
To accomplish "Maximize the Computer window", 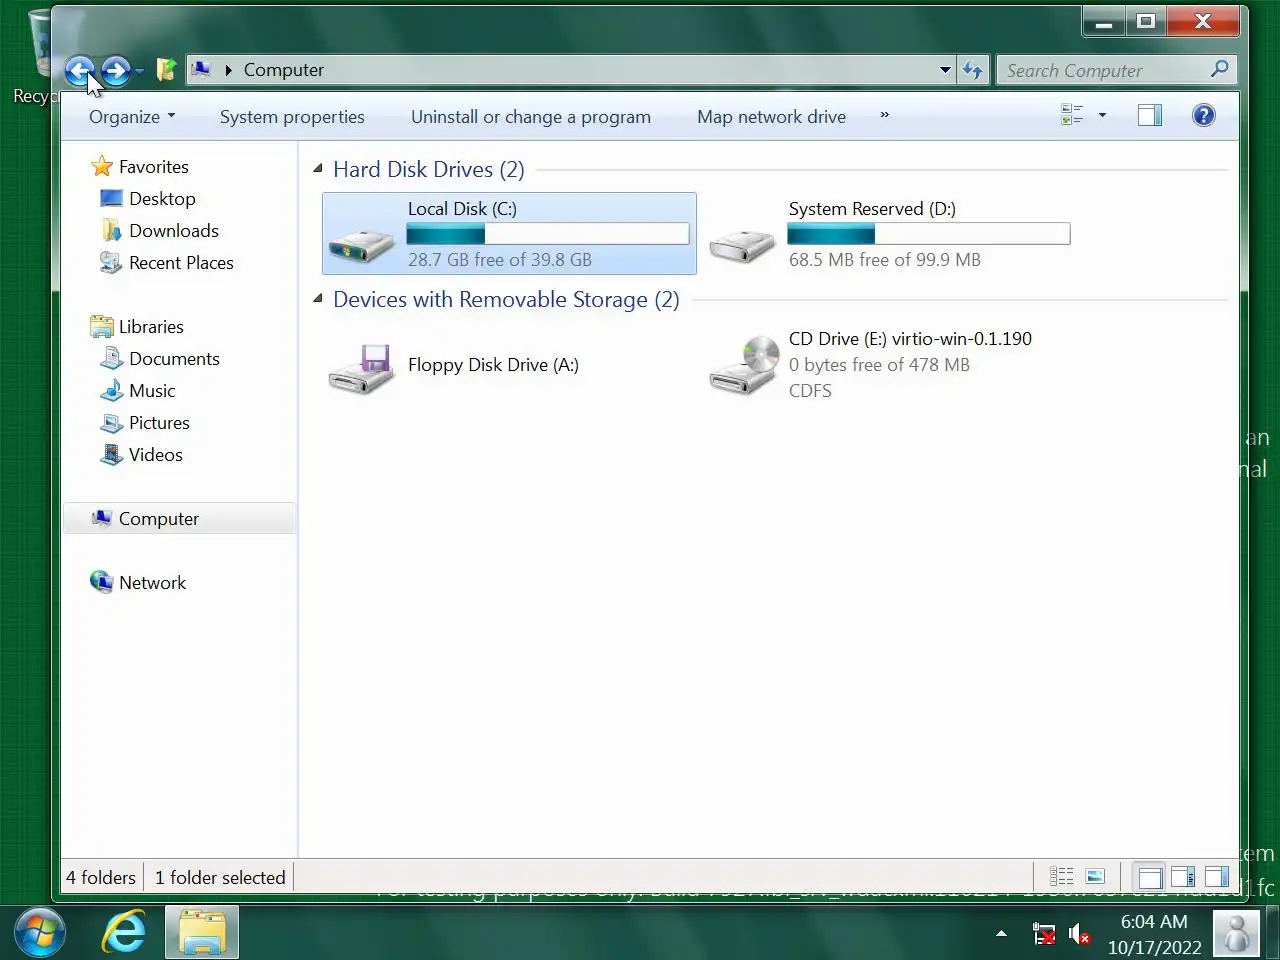I will [1146, 21].
